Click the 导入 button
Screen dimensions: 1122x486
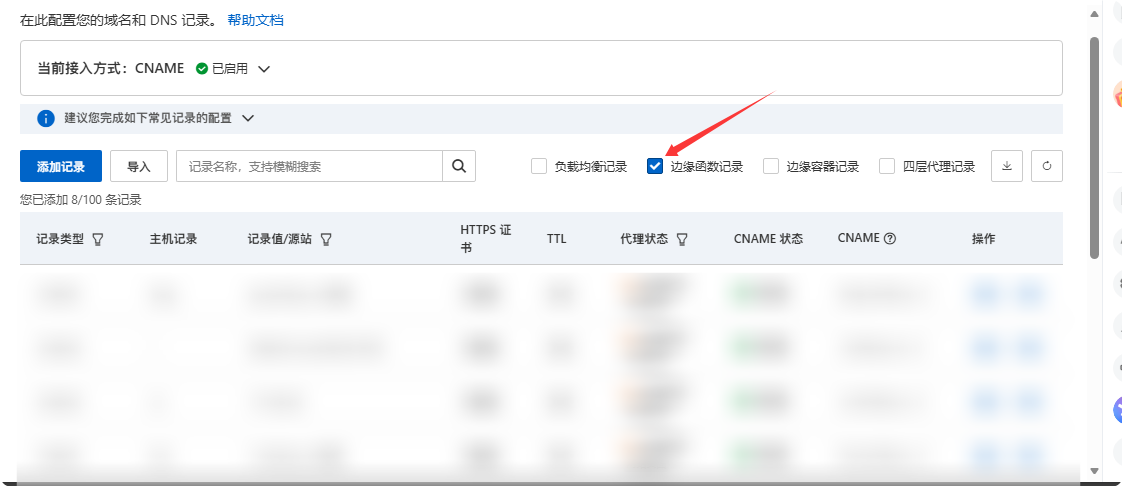click(x=139, y=166)
